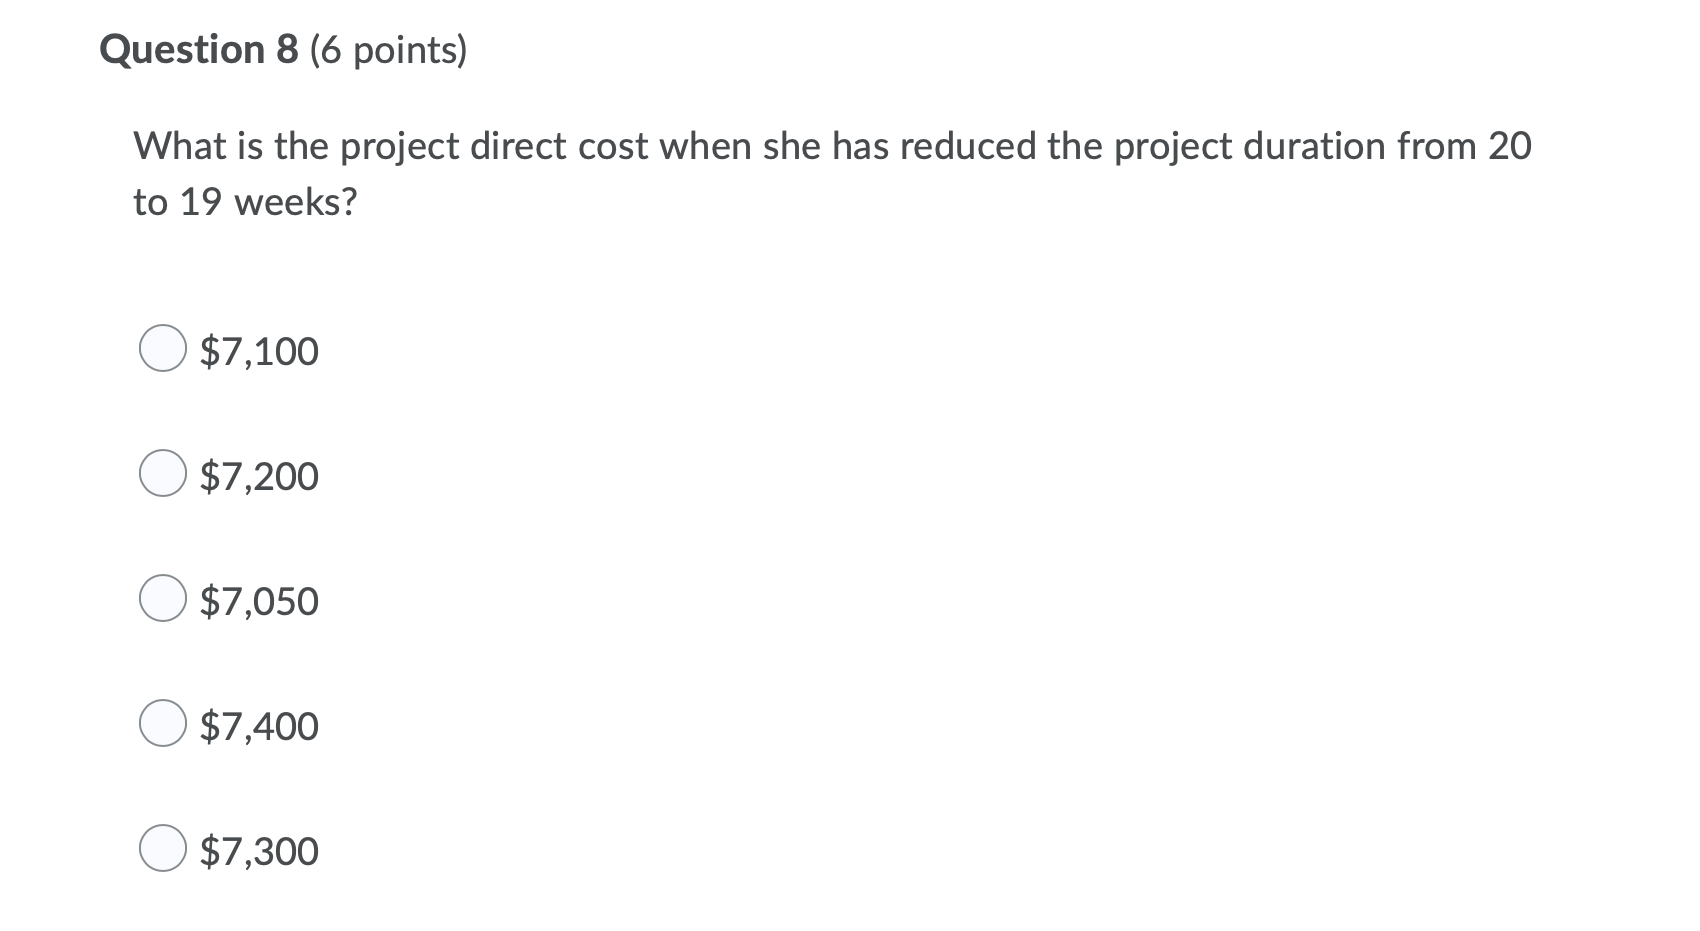Click the $7,400 answer label
The height and width of the screenshot is (931, 1700).
(259, 726)
